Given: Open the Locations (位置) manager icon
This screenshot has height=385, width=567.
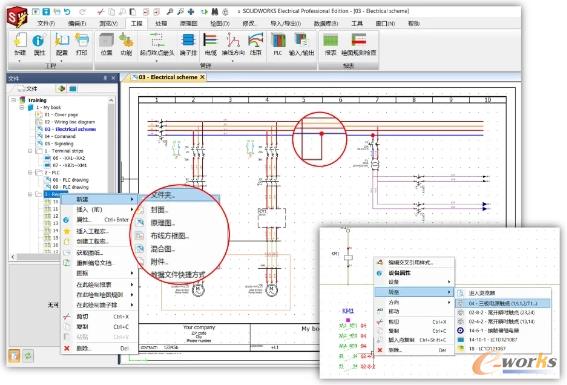Looking at the screenshot, I should (x=106, y=44).
